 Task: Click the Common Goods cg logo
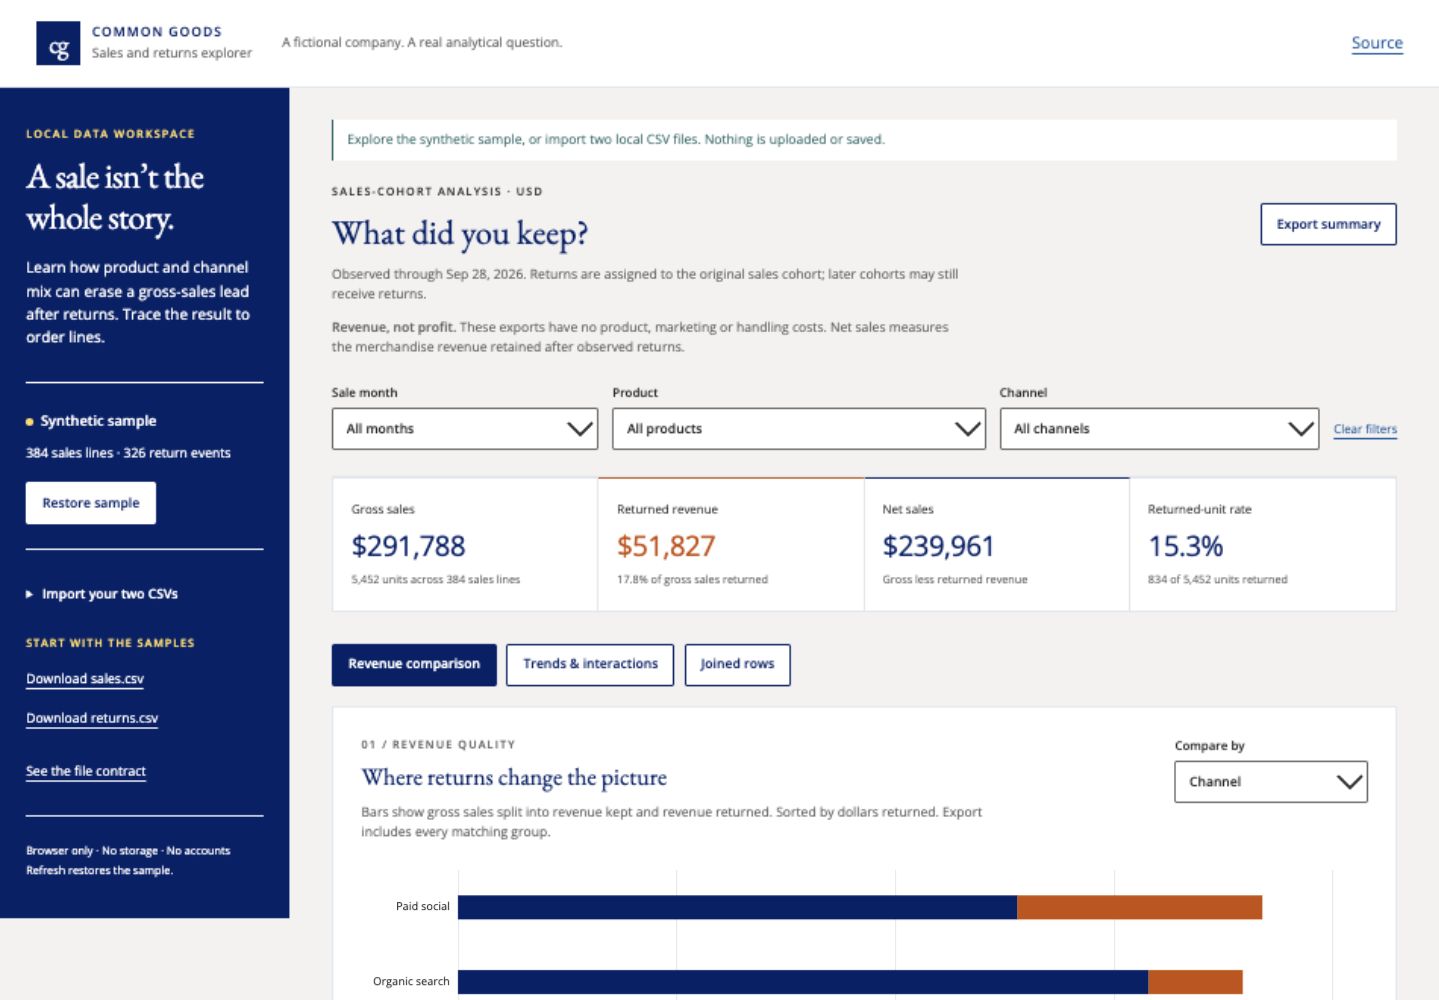(58, 43)
